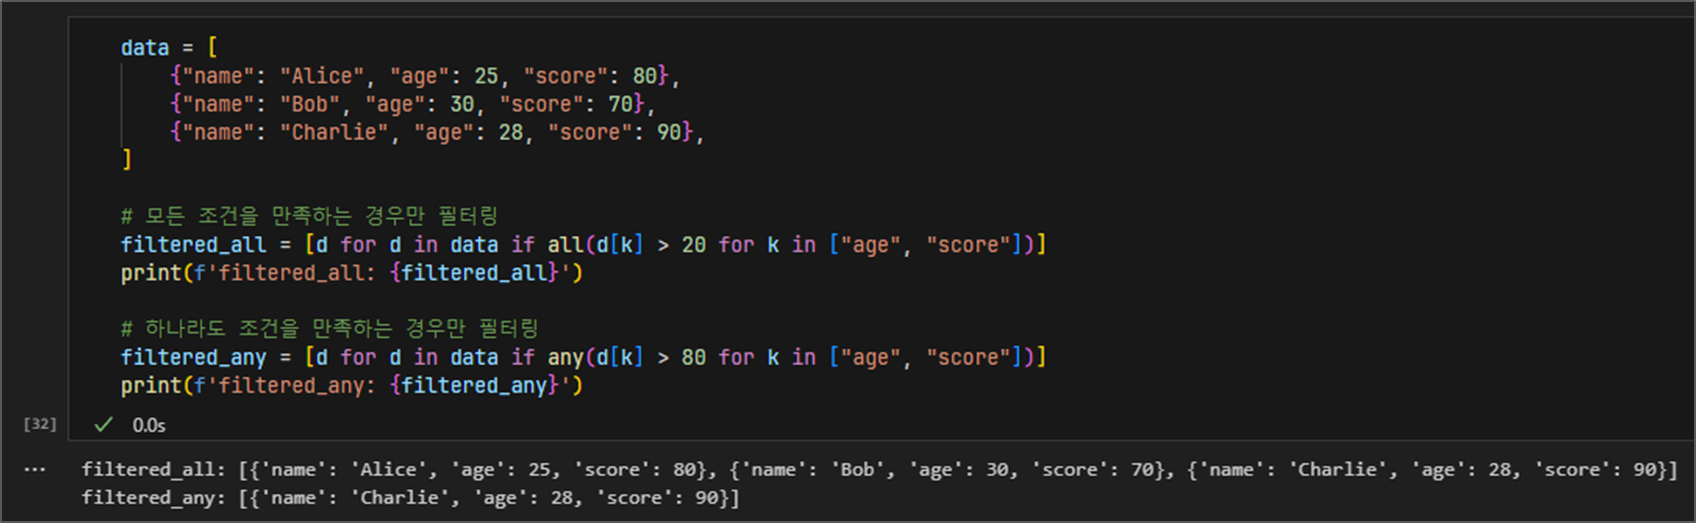1696x523 pixels.
Task: Click the 'any' function call in code
Action: click(565, 357)
